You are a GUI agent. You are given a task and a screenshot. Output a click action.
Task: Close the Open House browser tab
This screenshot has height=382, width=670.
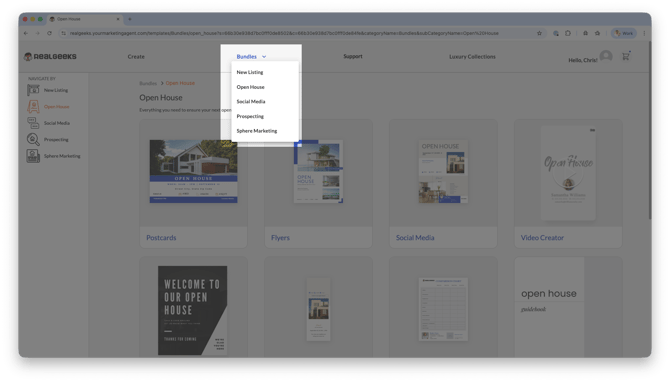118,19
